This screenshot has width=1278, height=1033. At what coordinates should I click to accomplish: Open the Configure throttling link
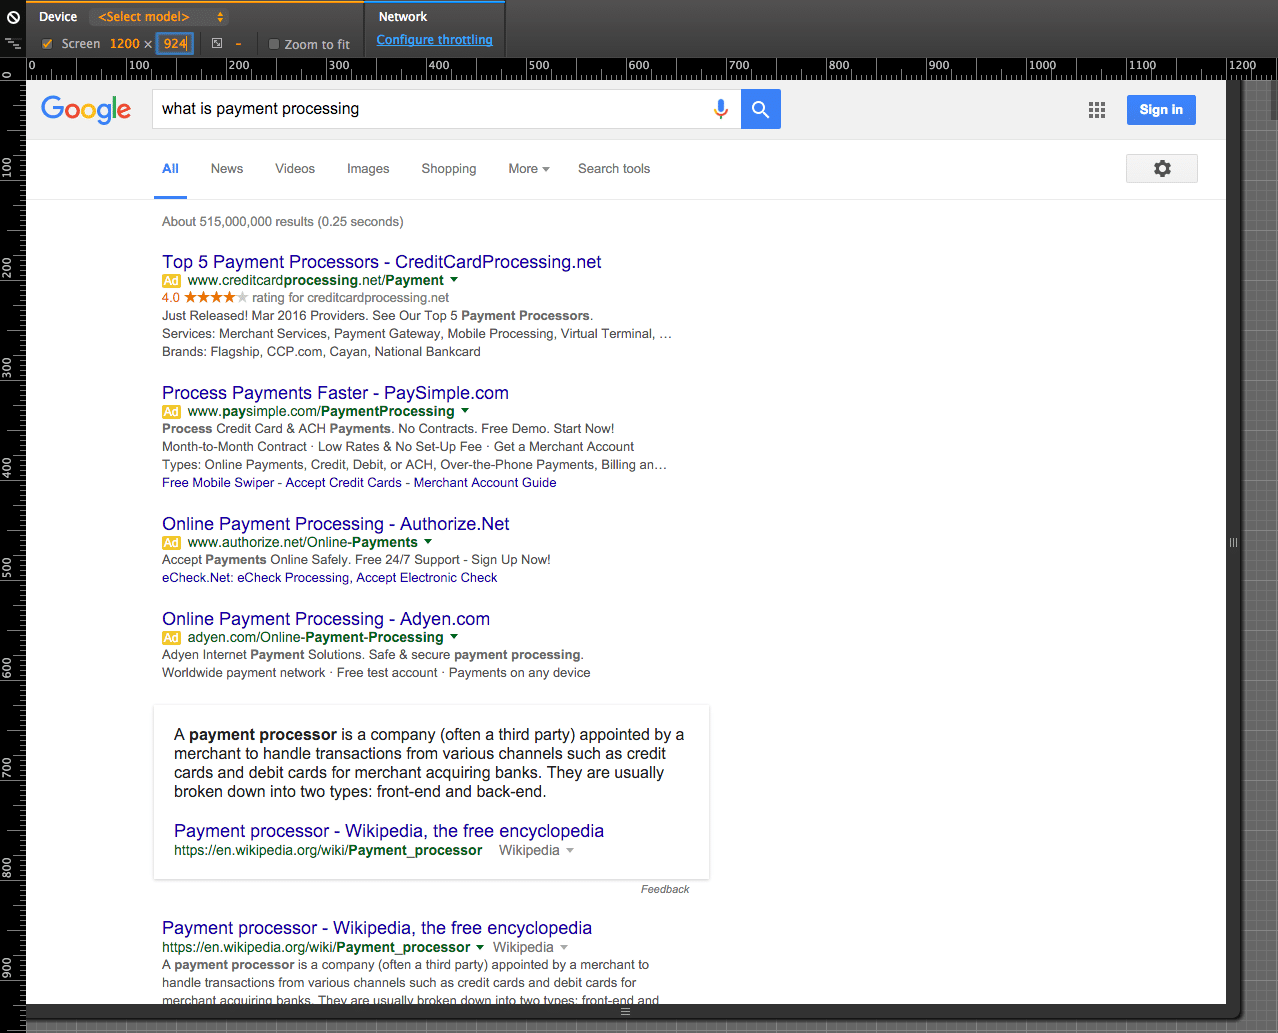coord(434,40)
